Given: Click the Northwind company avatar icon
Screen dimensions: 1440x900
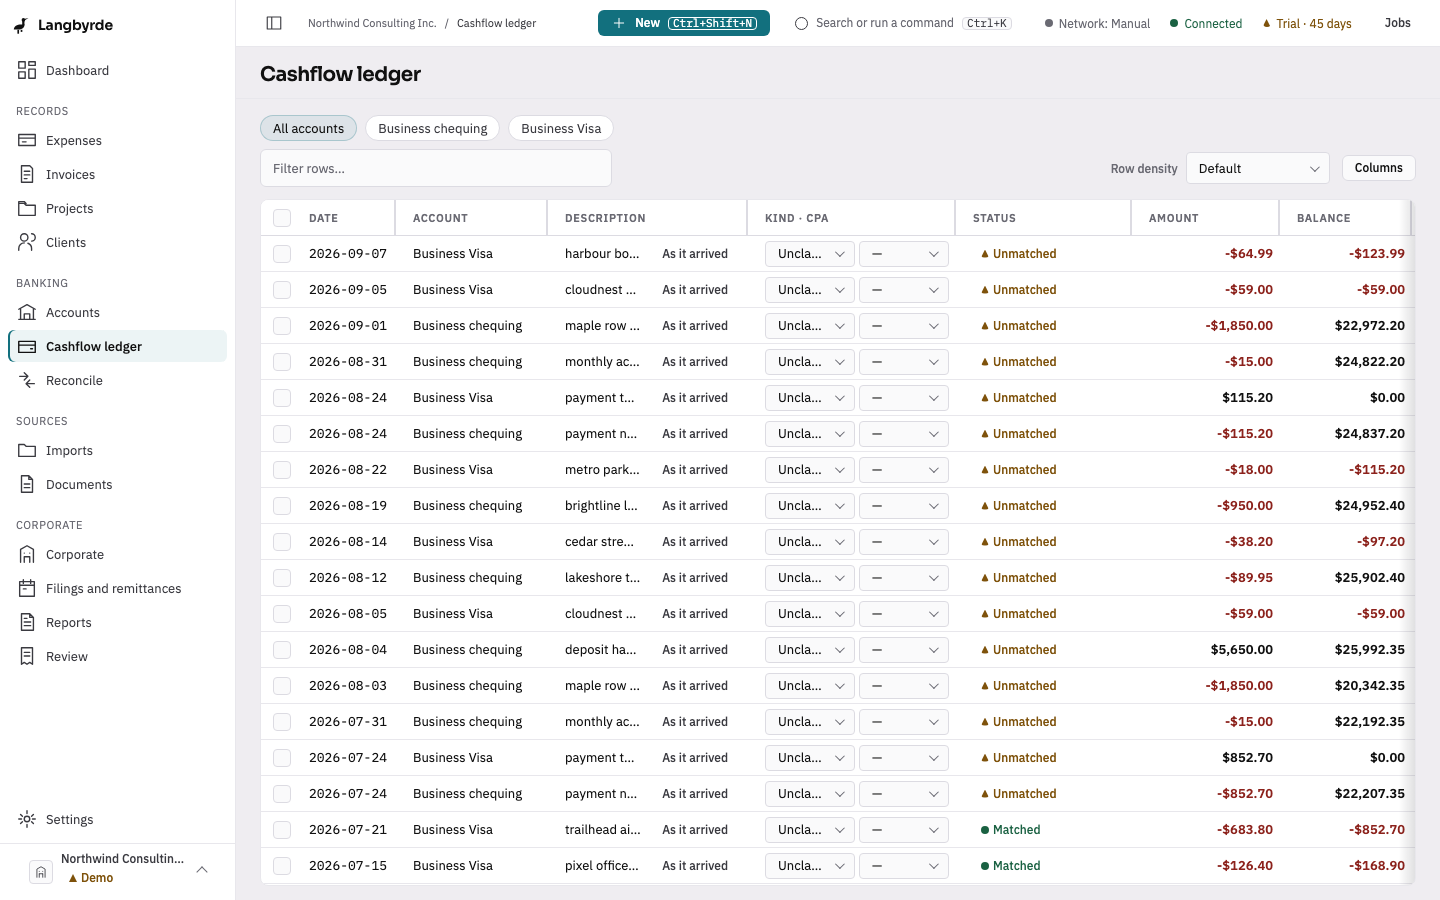Looking at the screenshot, I should (41, 872).
